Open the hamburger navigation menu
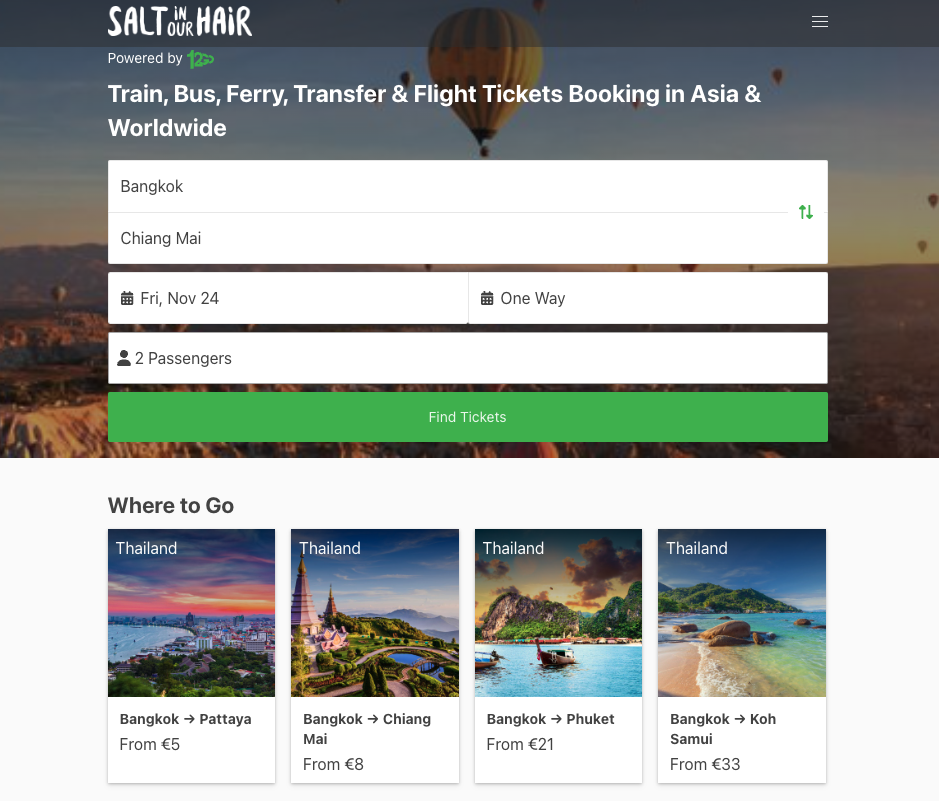 pyautogui.click(x=819, y=22)
